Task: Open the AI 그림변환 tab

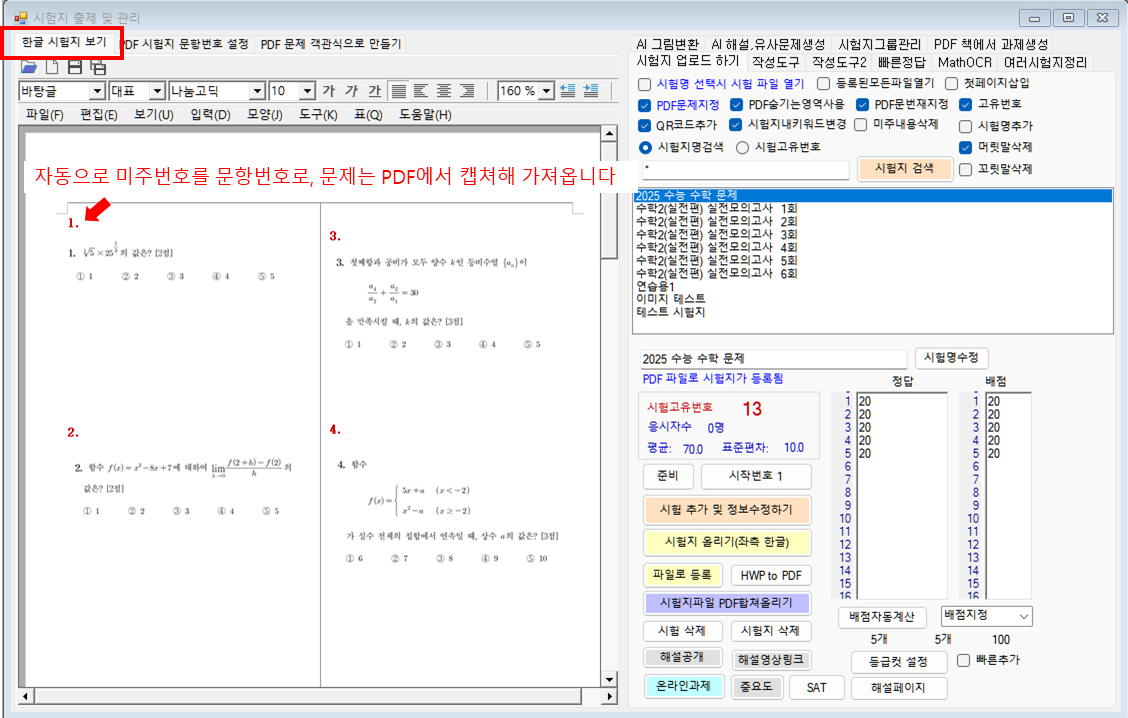Action: [x=667, y=44]
